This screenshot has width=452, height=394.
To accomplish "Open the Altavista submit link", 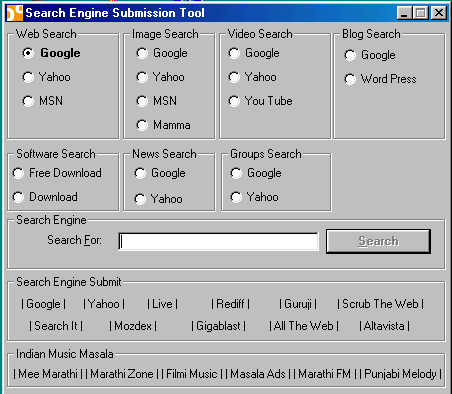I will tap(384, 326).
